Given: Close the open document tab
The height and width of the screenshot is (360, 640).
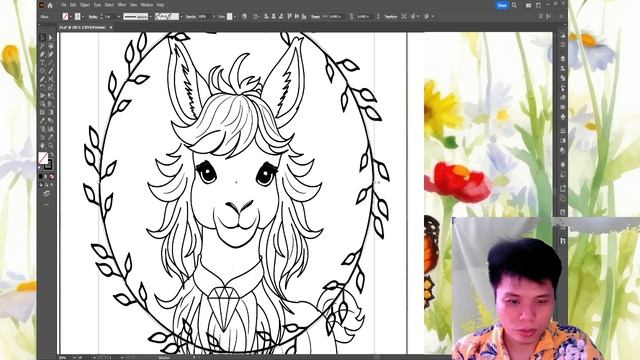Looking at the screenshot, I should pos(111,27).
